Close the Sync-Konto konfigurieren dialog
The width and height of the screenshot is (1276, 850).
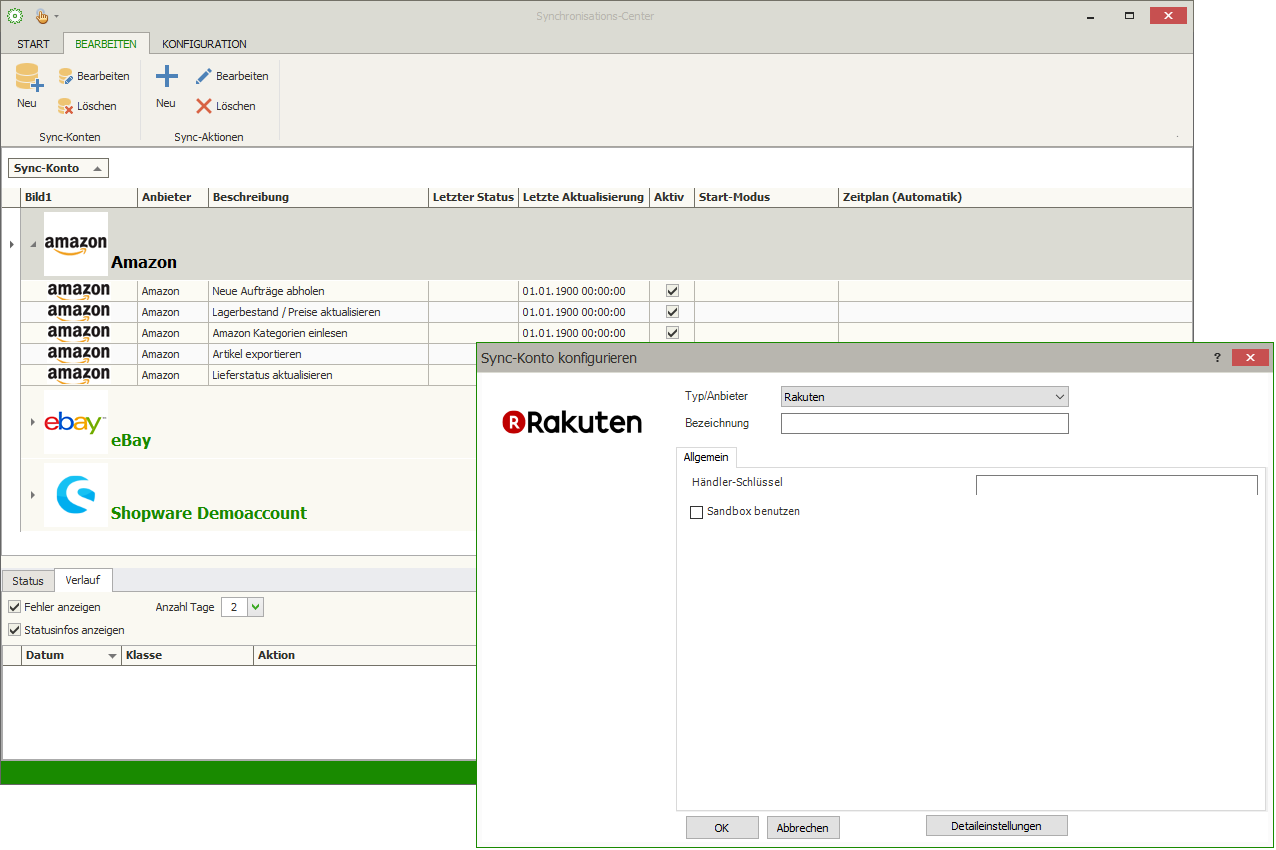tap(1250, 358)
